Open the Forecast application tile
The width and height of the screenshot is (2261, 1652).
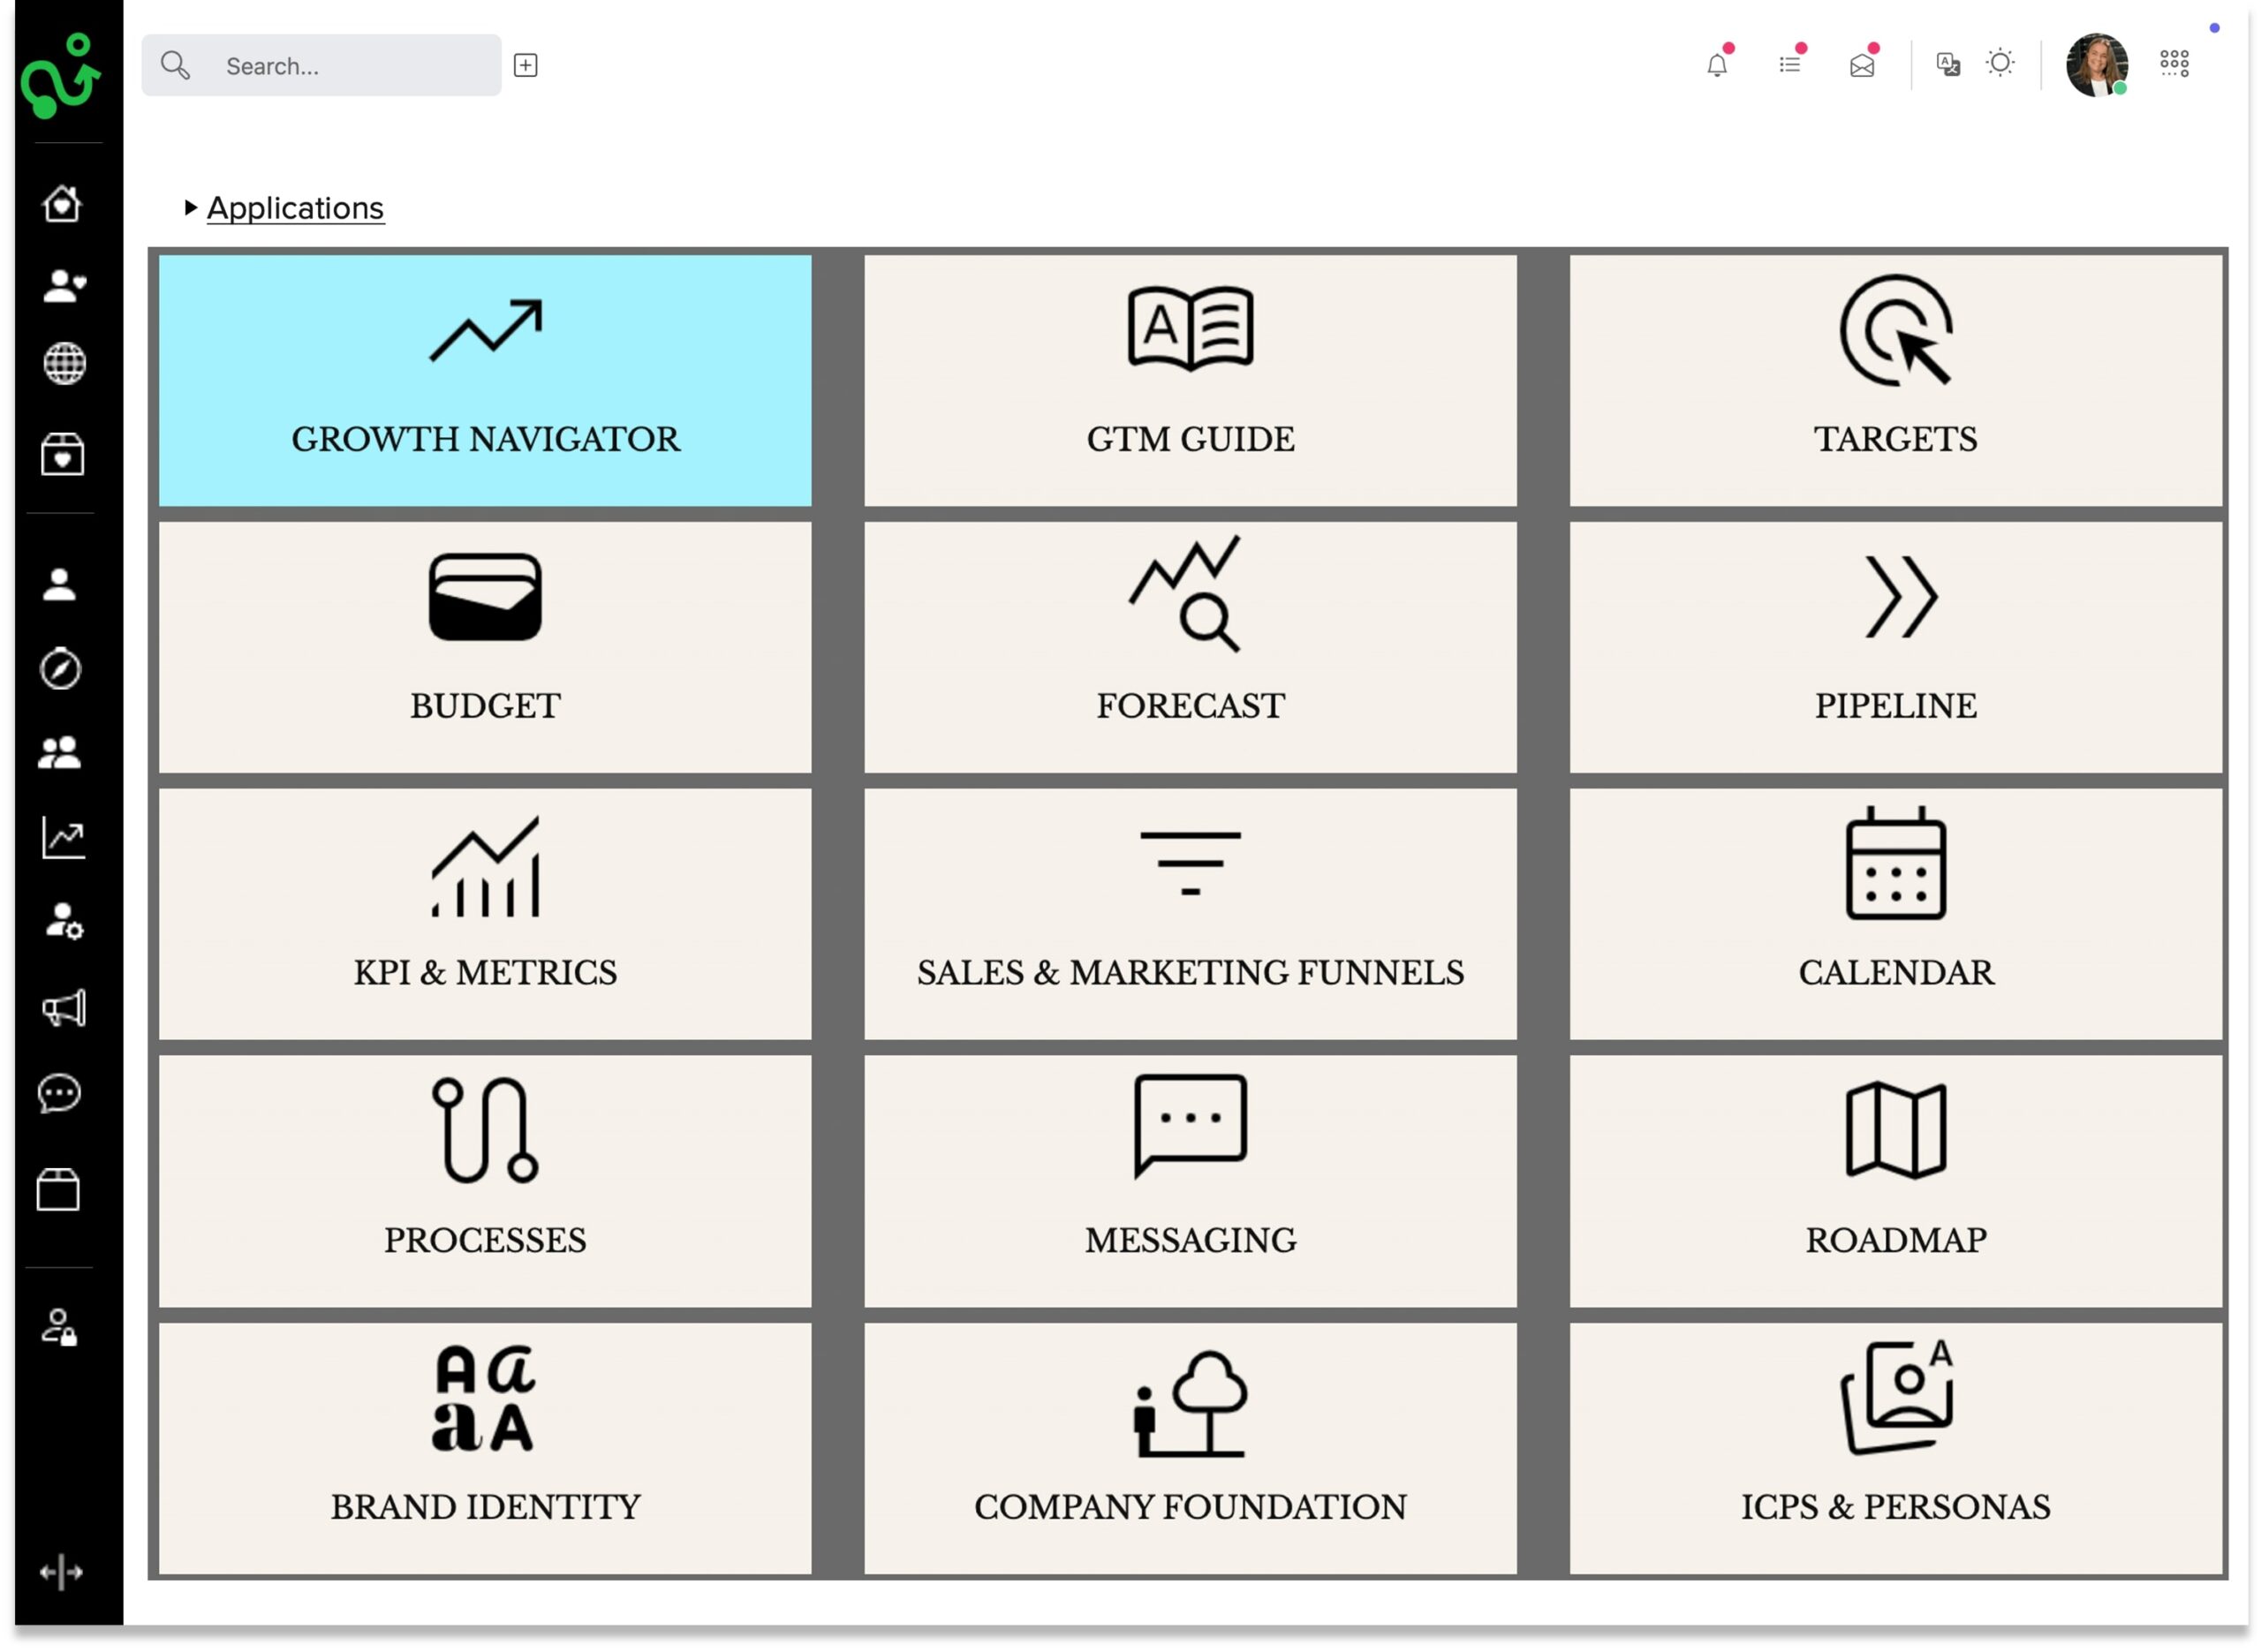coord(1191,647)
